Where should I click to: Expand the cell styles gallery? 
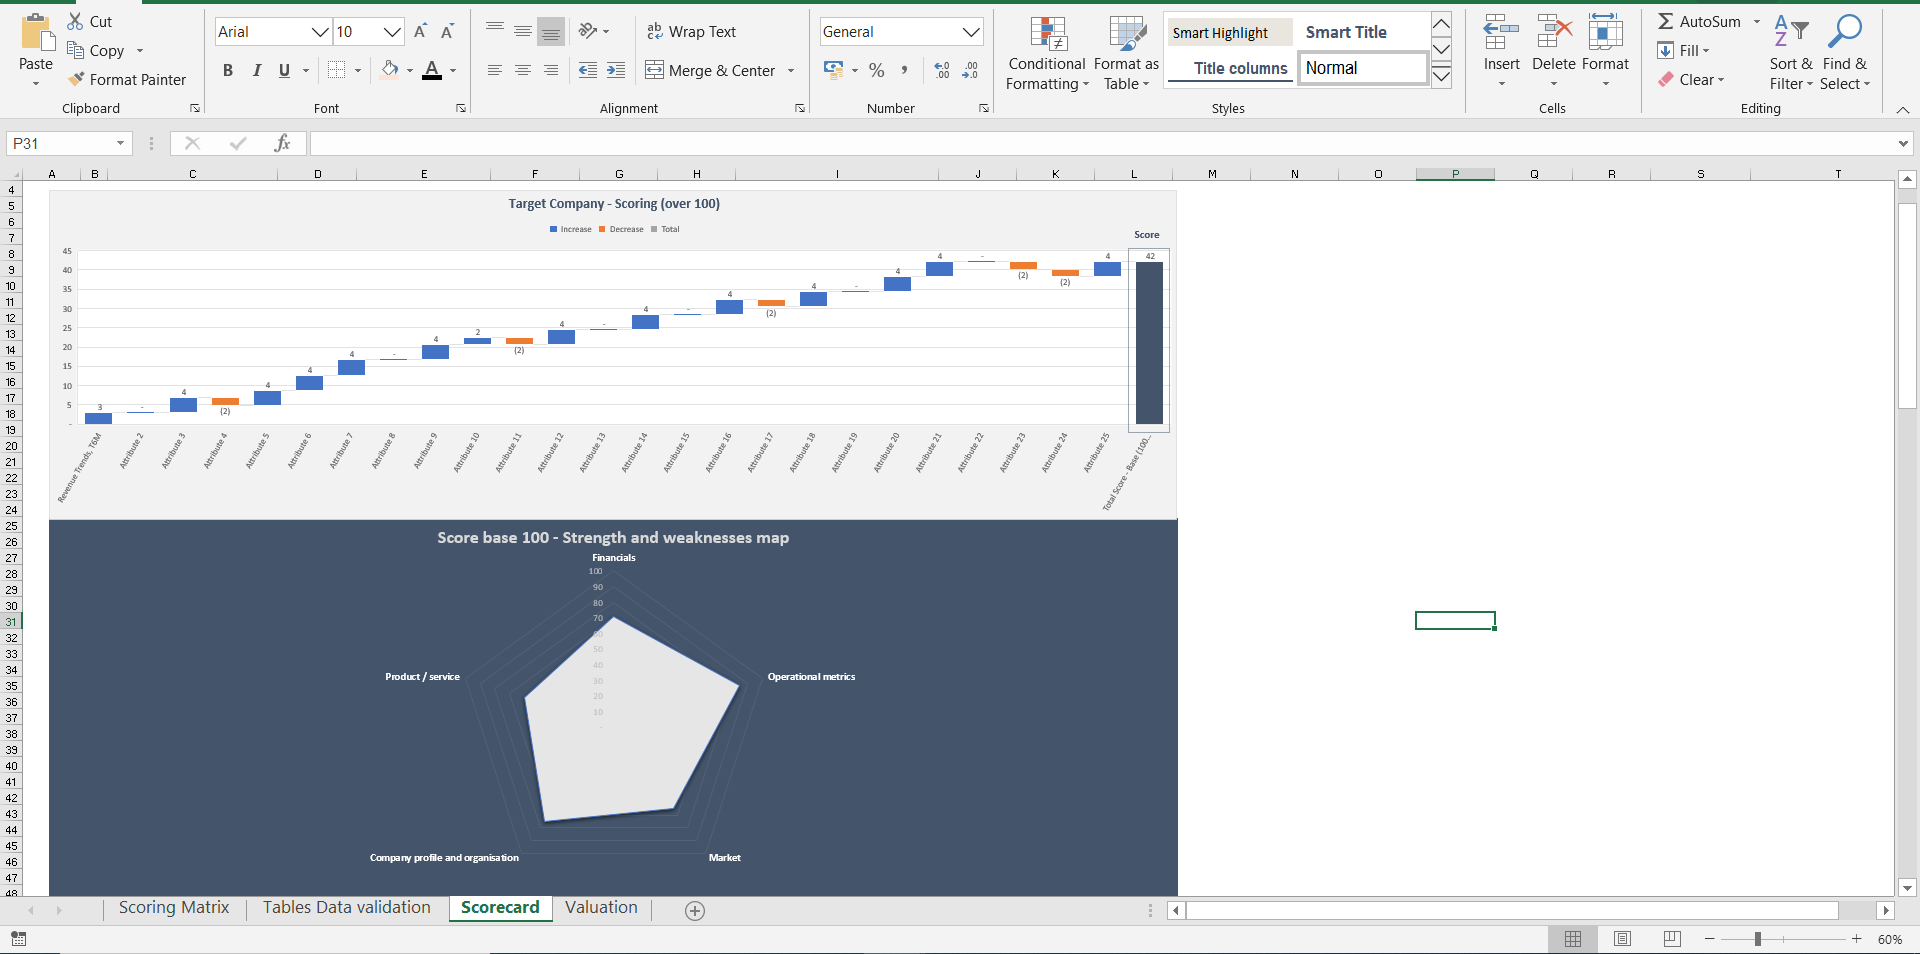point(1441,76)
